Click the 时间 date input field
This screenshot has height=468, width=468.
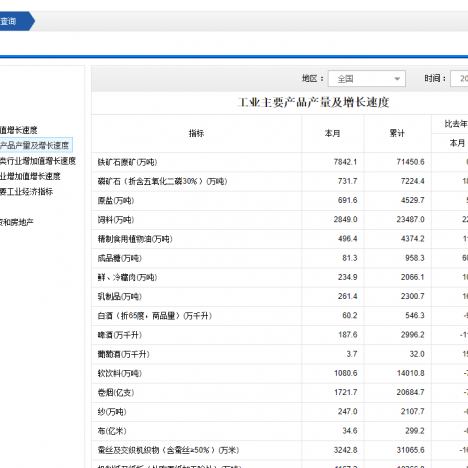pyautogui.click(x=459, y=79)
